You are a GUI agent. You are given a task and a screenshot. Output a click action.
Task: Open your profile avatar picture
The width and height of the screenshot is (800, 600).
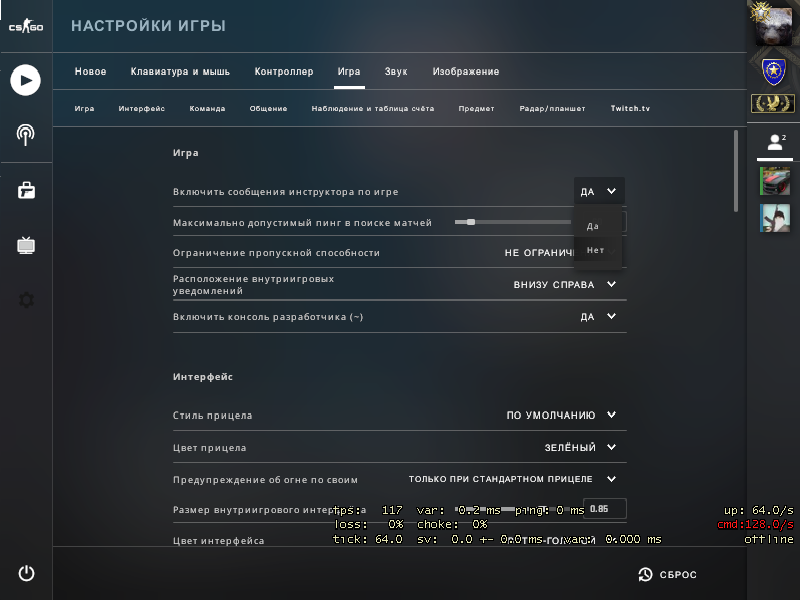(x=774, y=25)
